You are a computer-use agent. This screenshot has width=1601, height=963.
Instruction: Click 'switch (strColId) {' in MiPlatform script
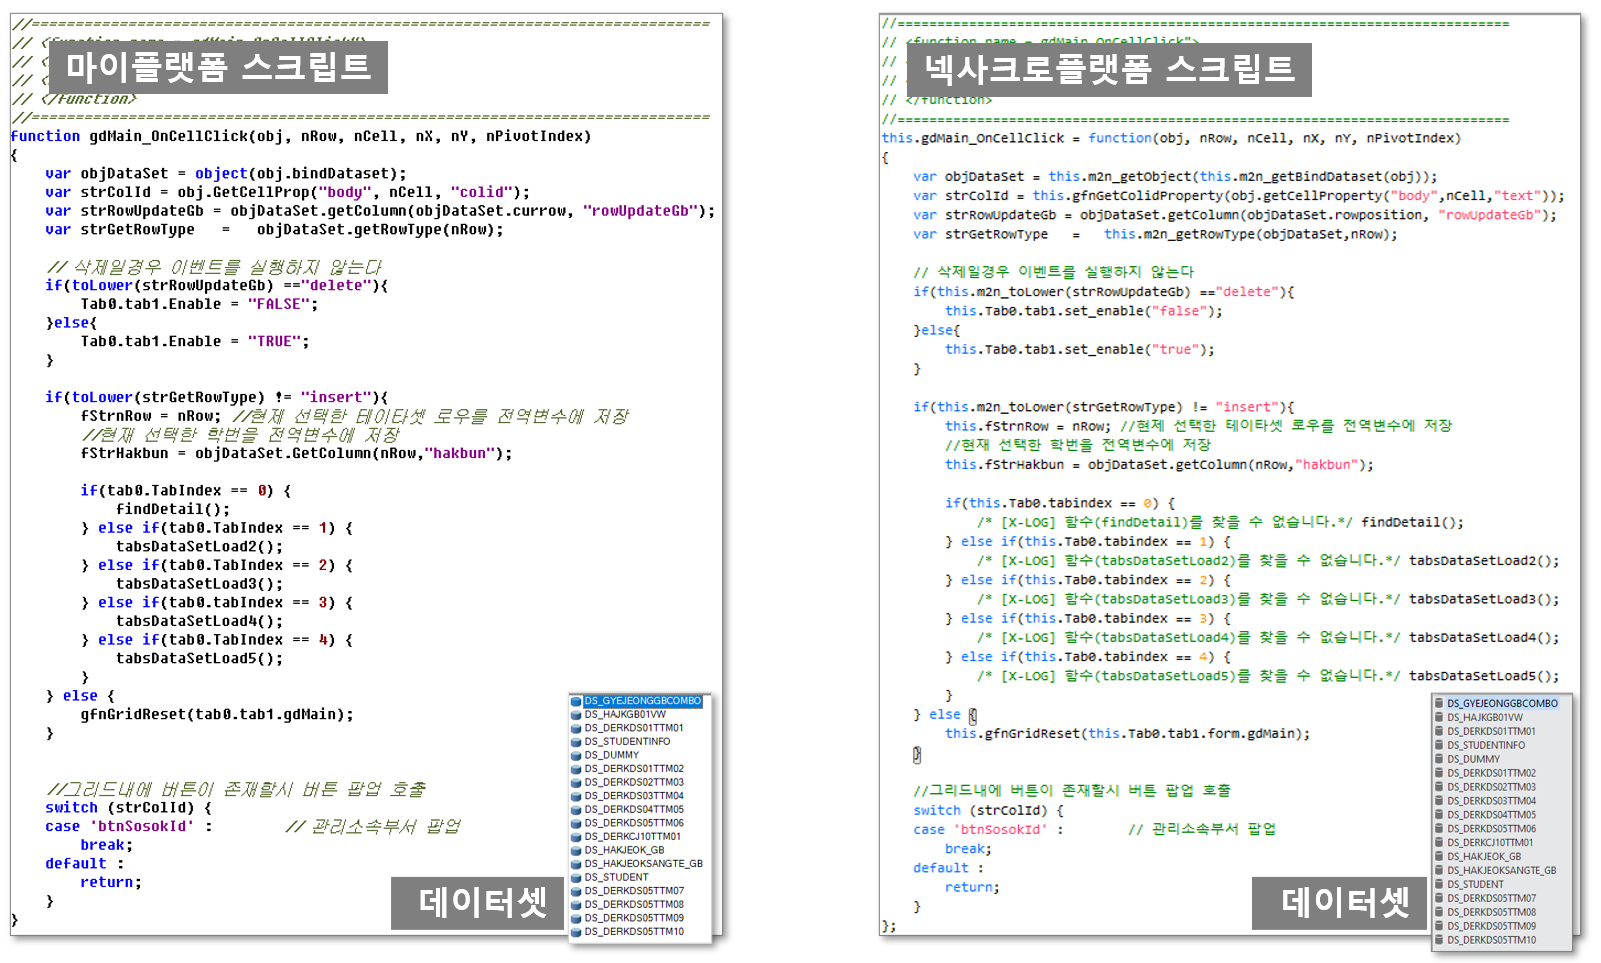[x=128, y=807]
